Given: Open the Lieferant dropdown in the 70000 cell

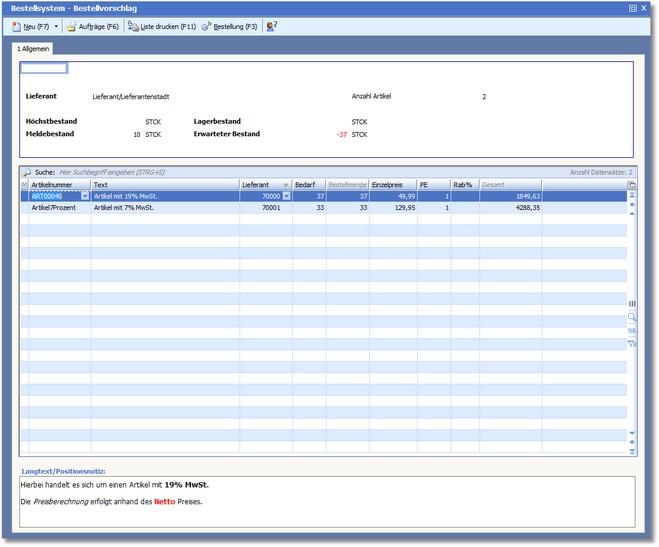Looking at the screenshot, I should pyautogui.click(x=287, y=196).
